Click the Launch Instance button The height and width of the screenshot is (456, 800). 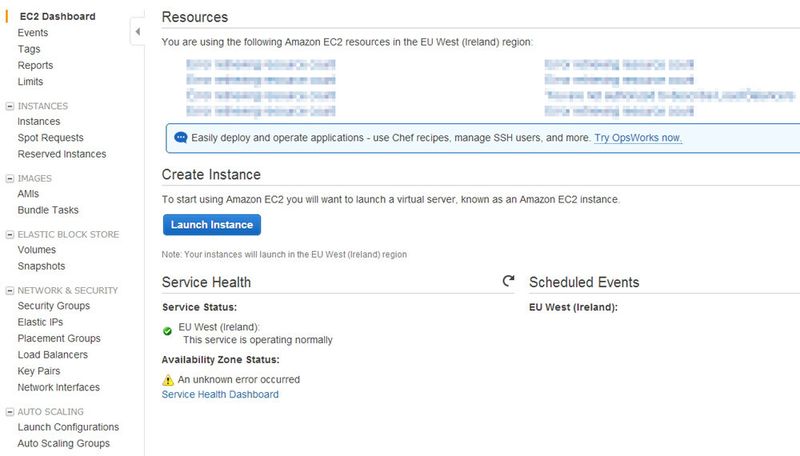point(212,224)
